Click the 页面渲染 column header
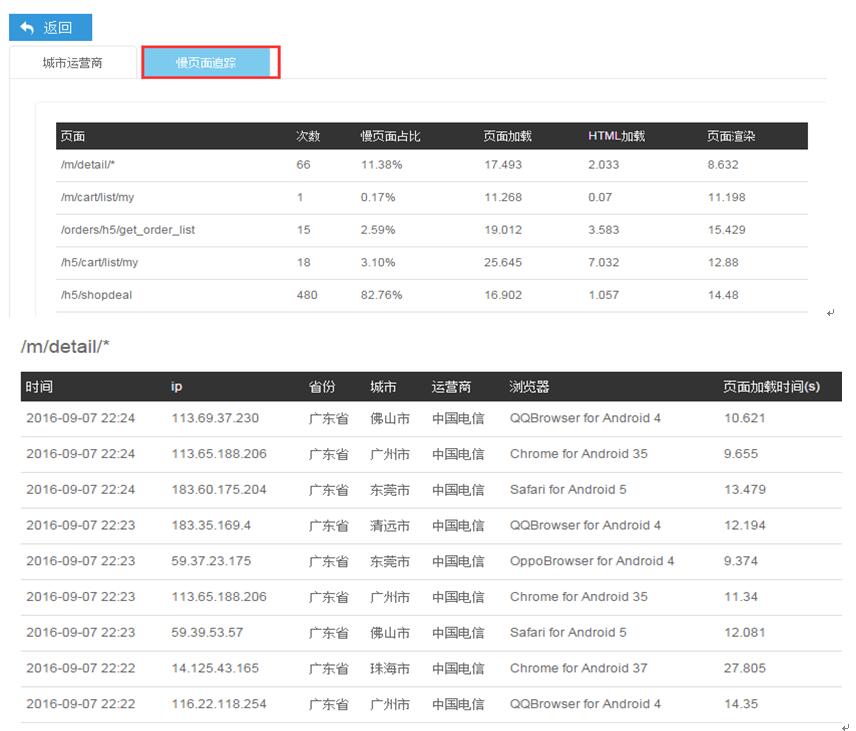 [731, 136]
